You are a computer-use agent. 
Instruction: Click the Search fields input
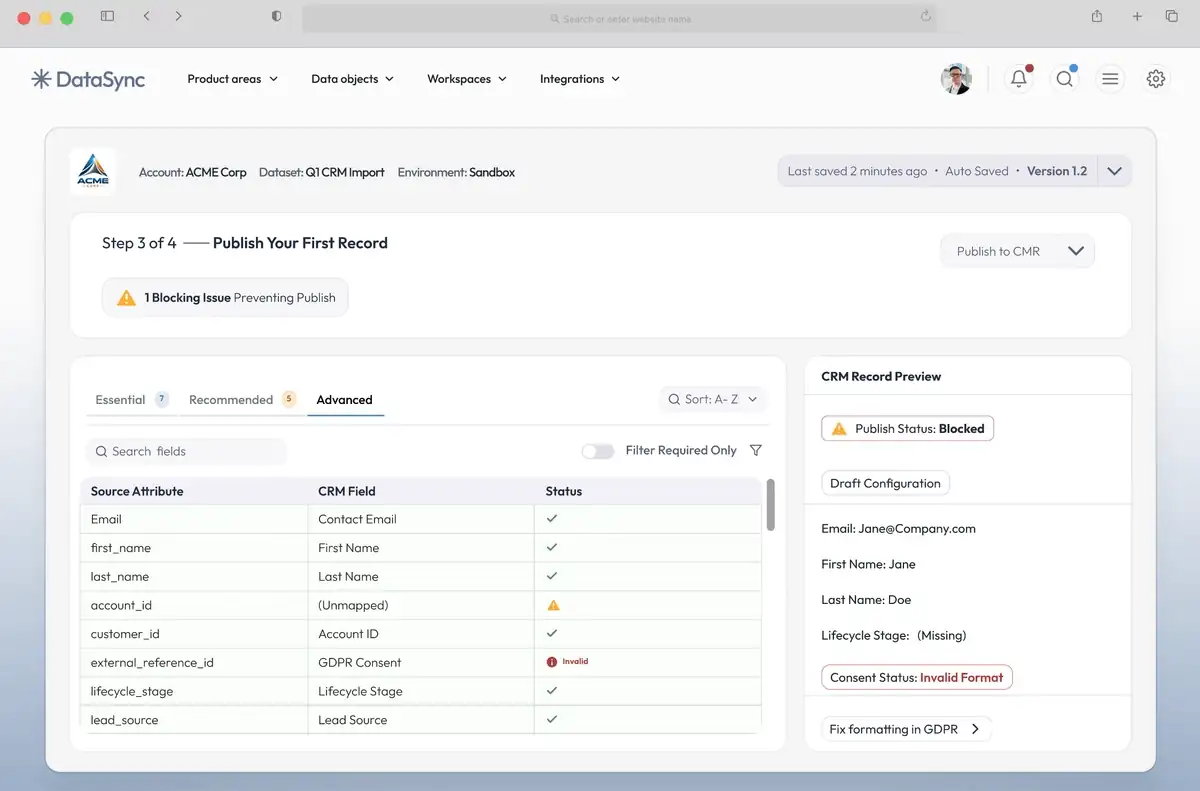click(x=186, y=451)
